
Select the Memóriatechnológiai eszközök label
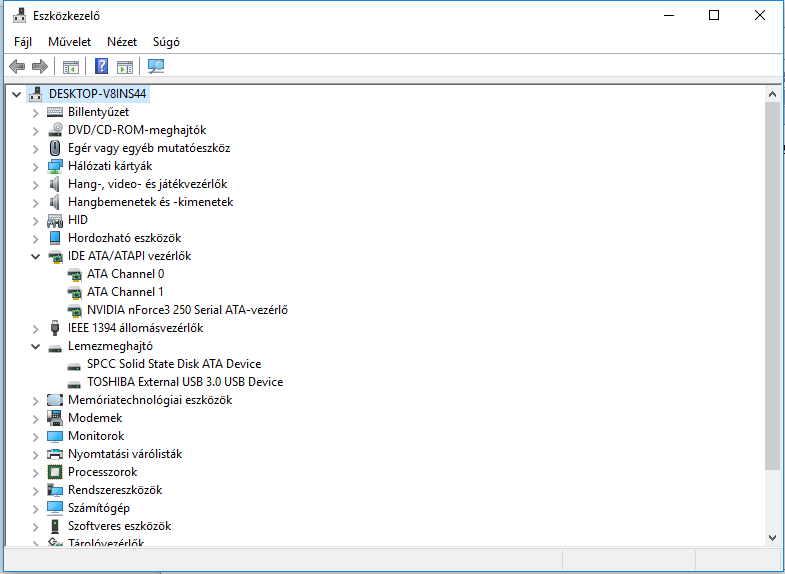click(150, 400)
